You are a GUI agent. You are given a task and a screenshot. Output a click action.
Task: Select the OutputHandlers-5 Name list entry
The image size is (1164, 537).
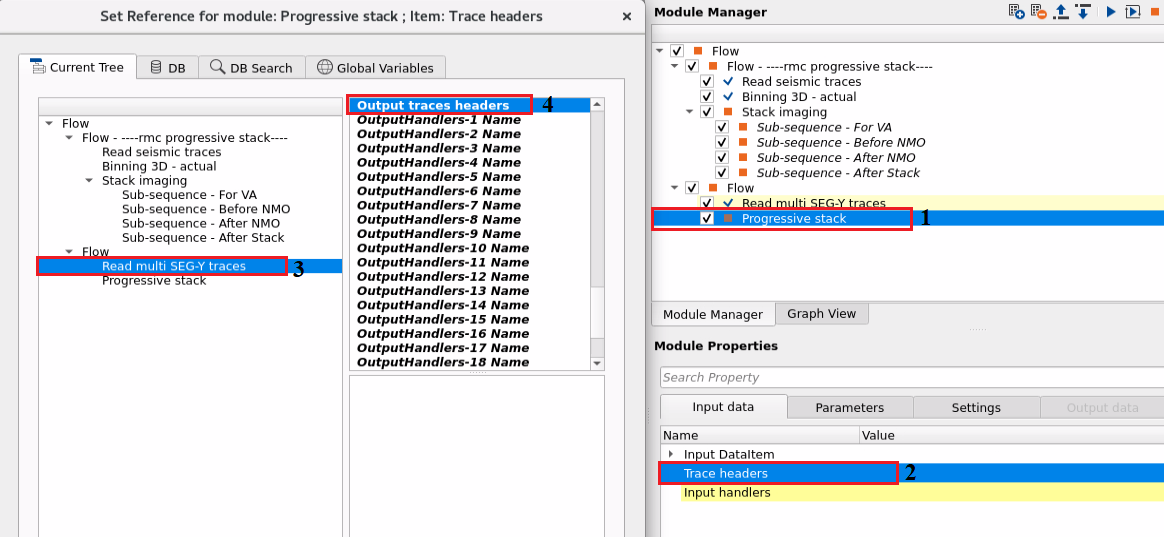point(470,177)
